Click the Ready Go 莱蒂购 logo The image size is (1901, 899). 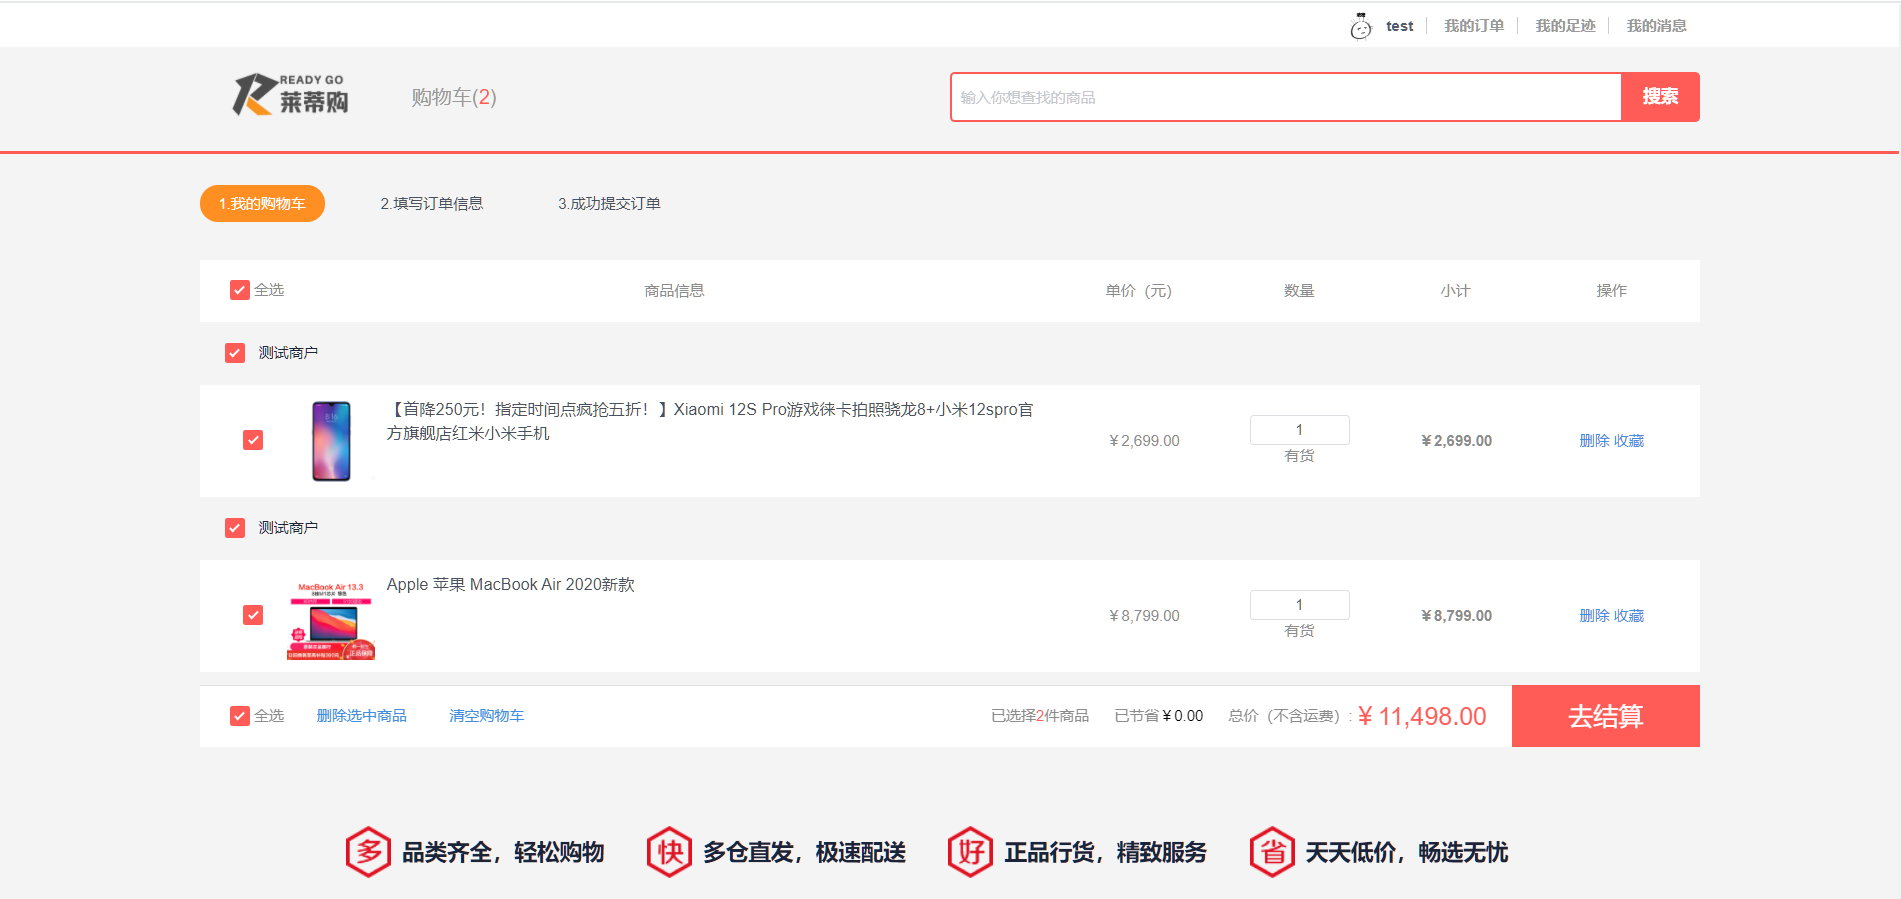point(291,95)
